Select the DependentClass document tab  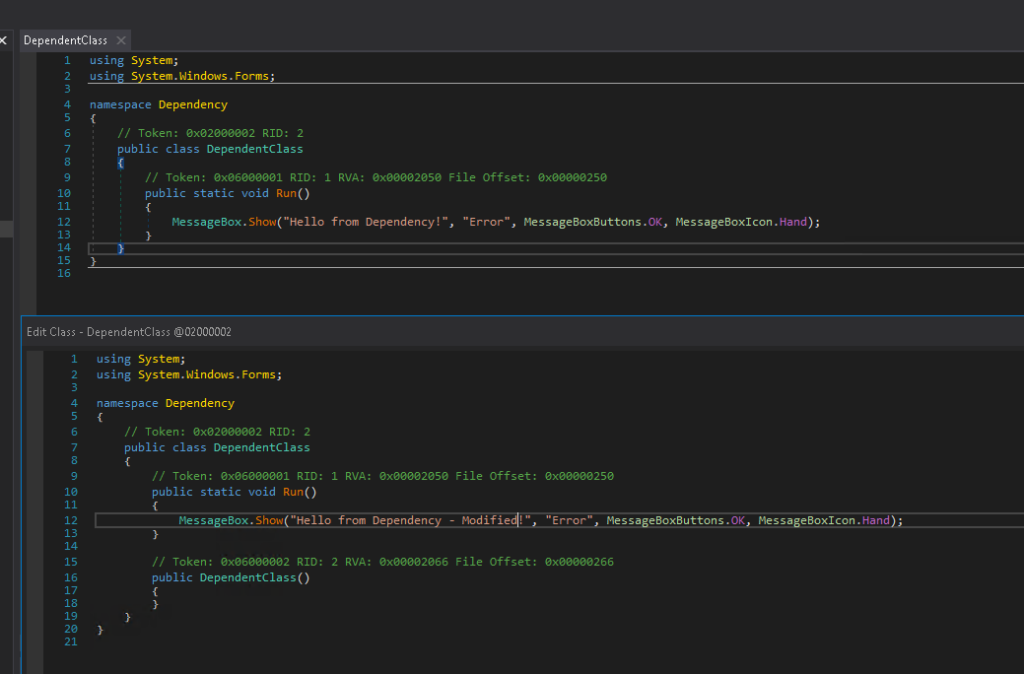65,40
